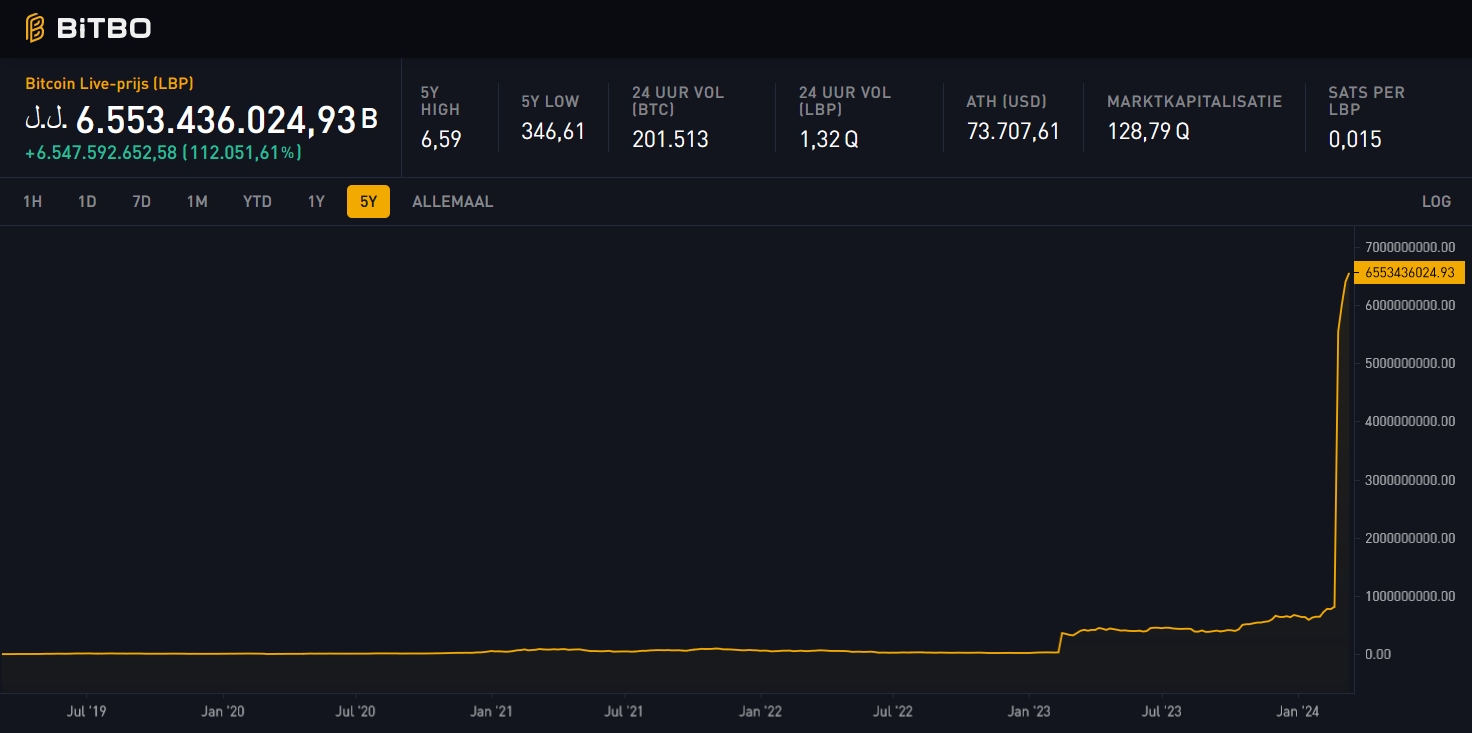This screenshot has width=1472, height=733.
Task: Click the 5000000000.00 axis label
Action: point(1410,363)
